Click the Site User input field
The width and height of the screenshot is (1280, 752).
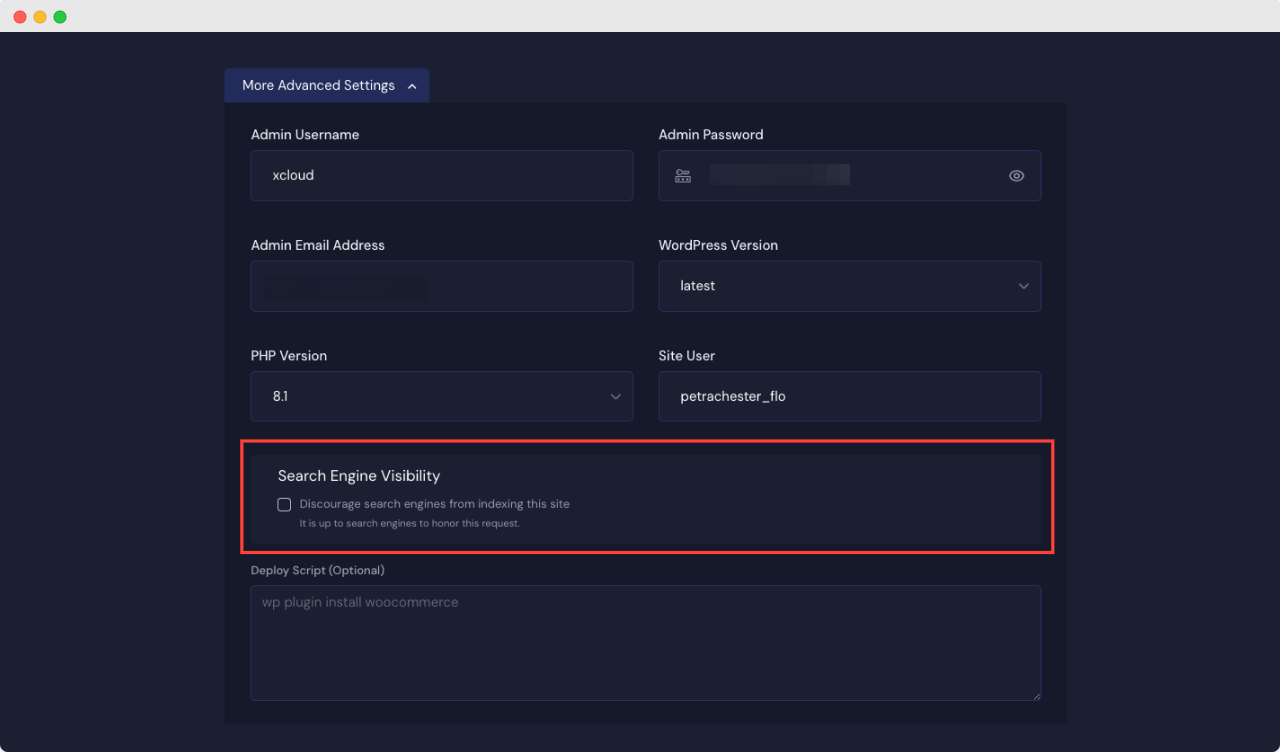pyautogui.click(x=849, y=397)
